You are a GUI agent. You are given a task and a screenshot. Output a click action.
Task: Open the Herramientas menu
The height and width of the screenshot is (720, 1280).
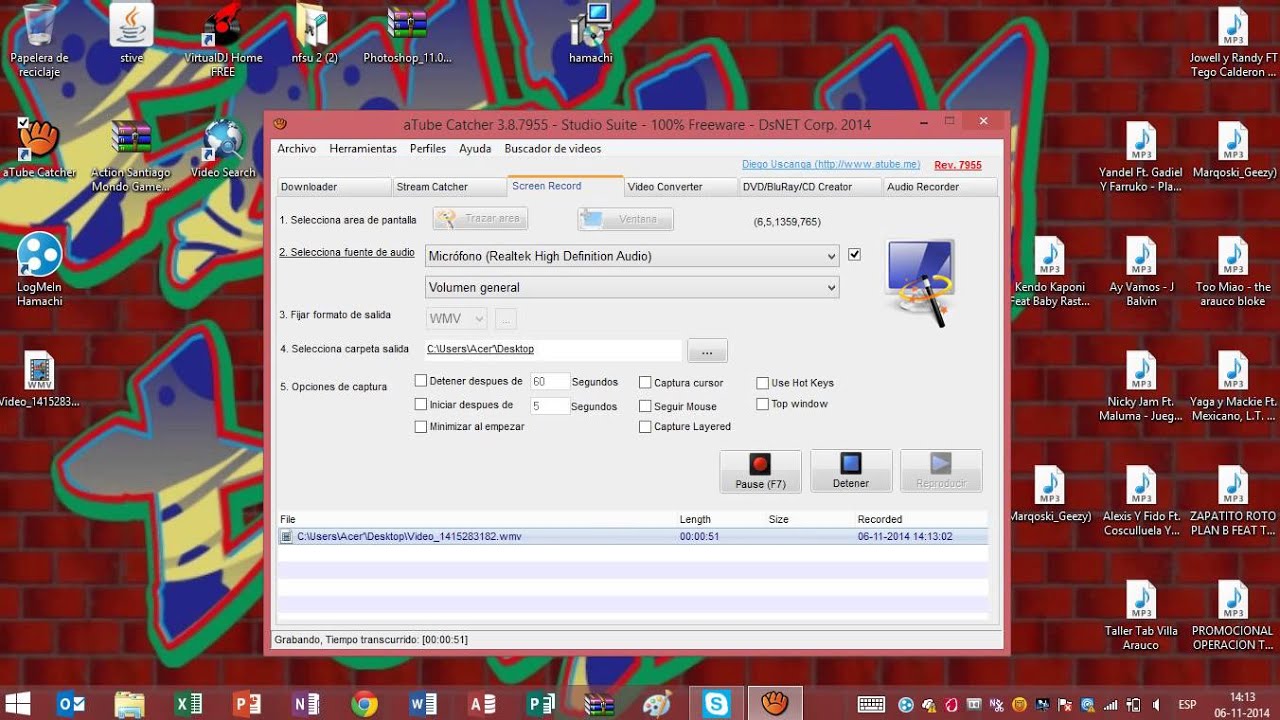click(x=363, y=148)
